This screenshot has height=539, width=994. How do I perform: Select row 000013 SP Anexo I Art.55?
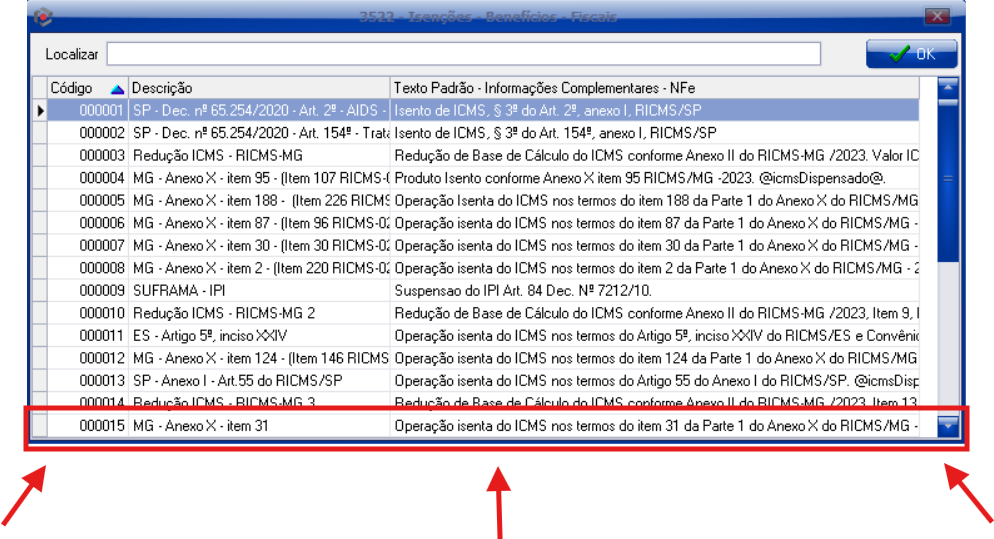(259, 380)
